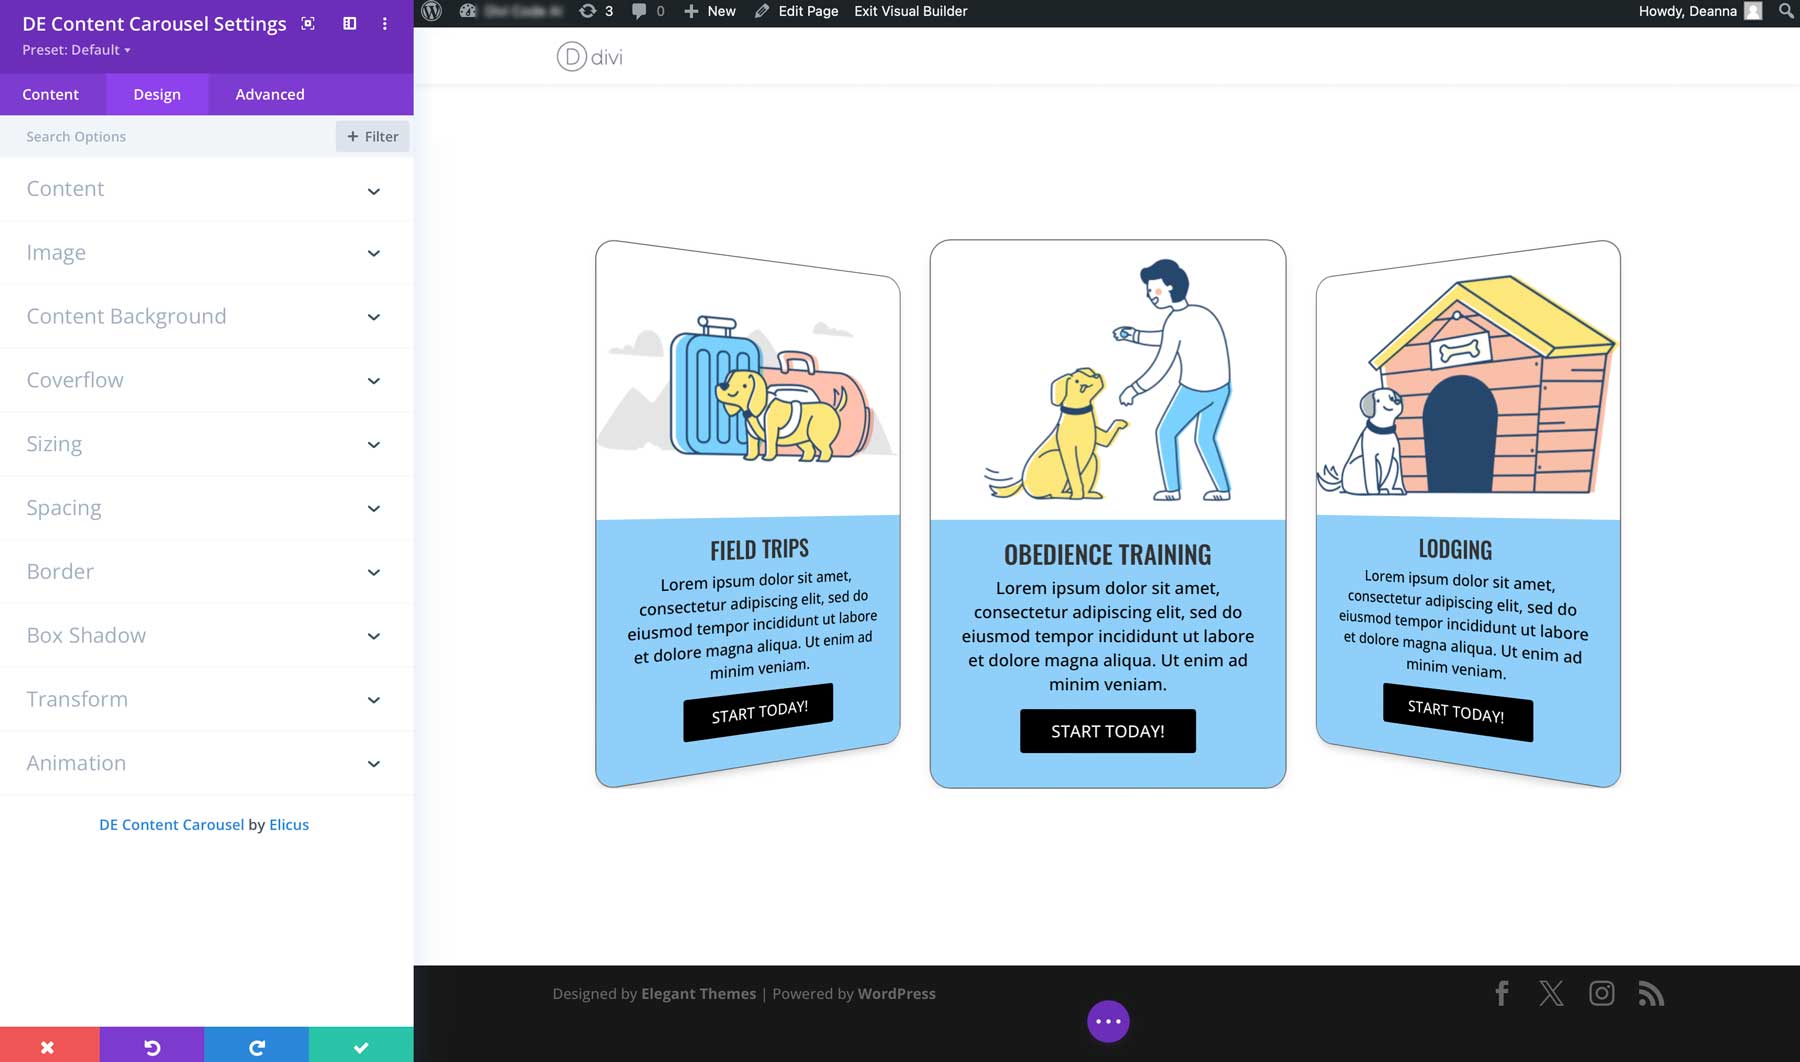This screenshot has height=1062, width=1800.
Task: Expand settings panel to fullscreen
Action: (x=308, y=23)
